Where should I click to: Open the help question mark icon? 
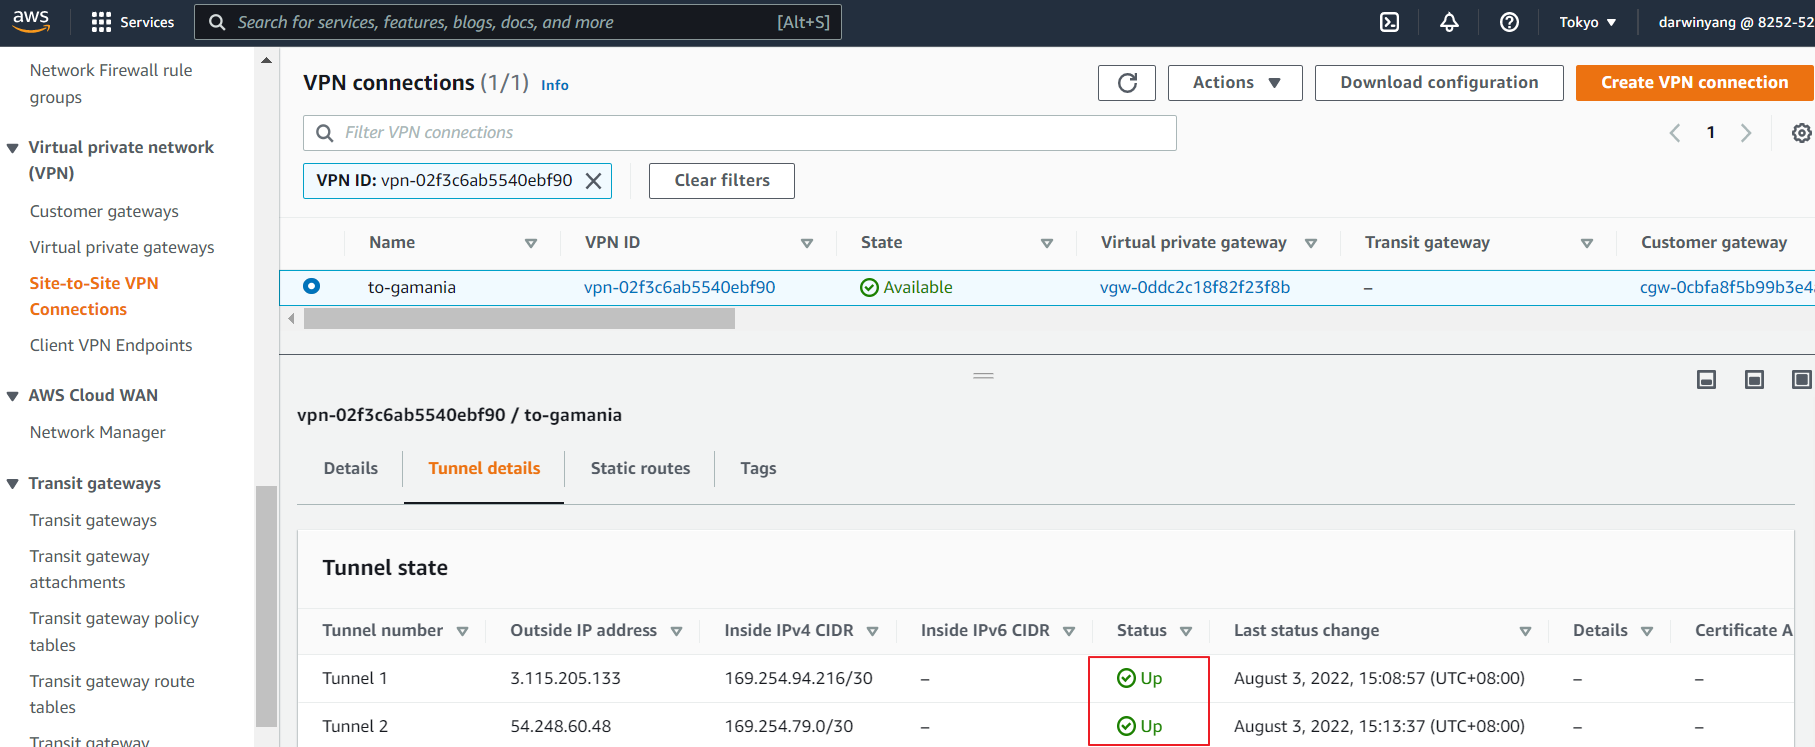point(1509,22)
